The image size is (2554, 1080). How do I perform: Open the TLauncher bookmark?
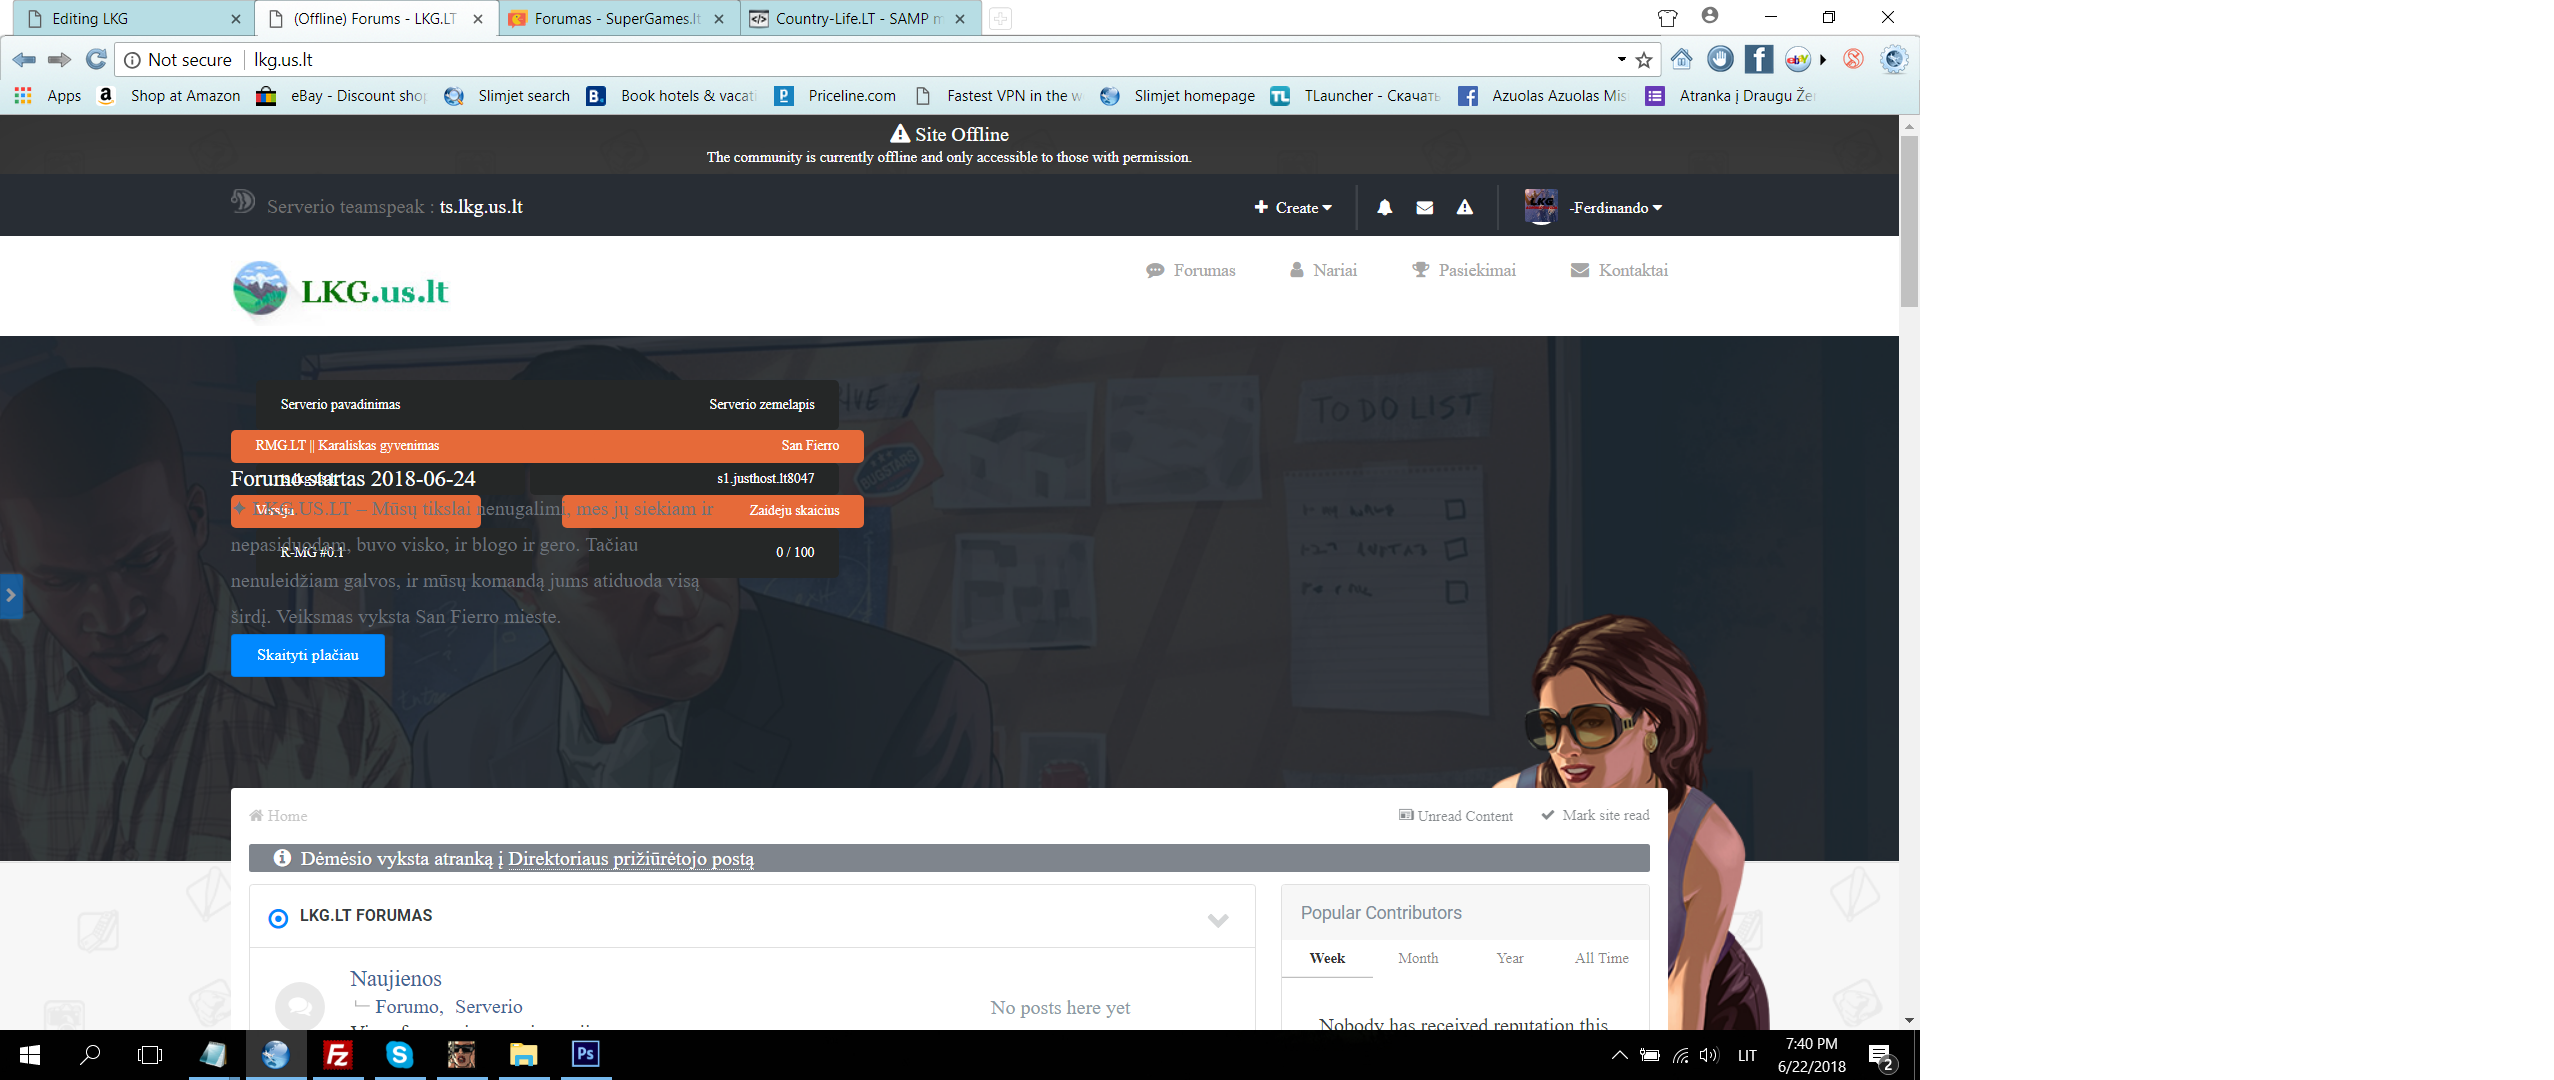(1355, 96)
